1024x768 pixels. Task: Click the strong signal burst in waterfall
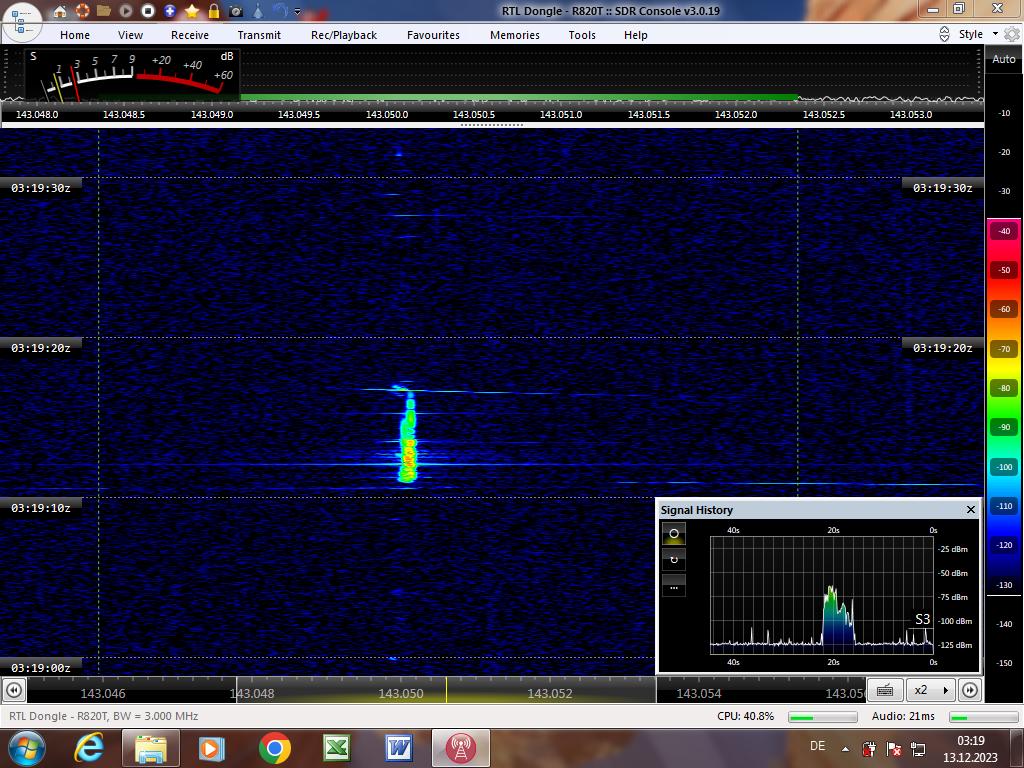(408, 438)
